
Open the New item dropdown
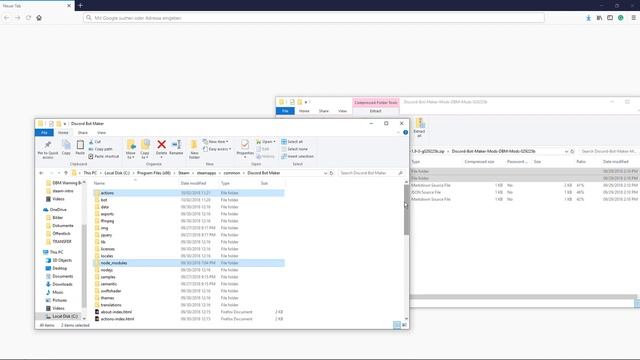[216, 142]
